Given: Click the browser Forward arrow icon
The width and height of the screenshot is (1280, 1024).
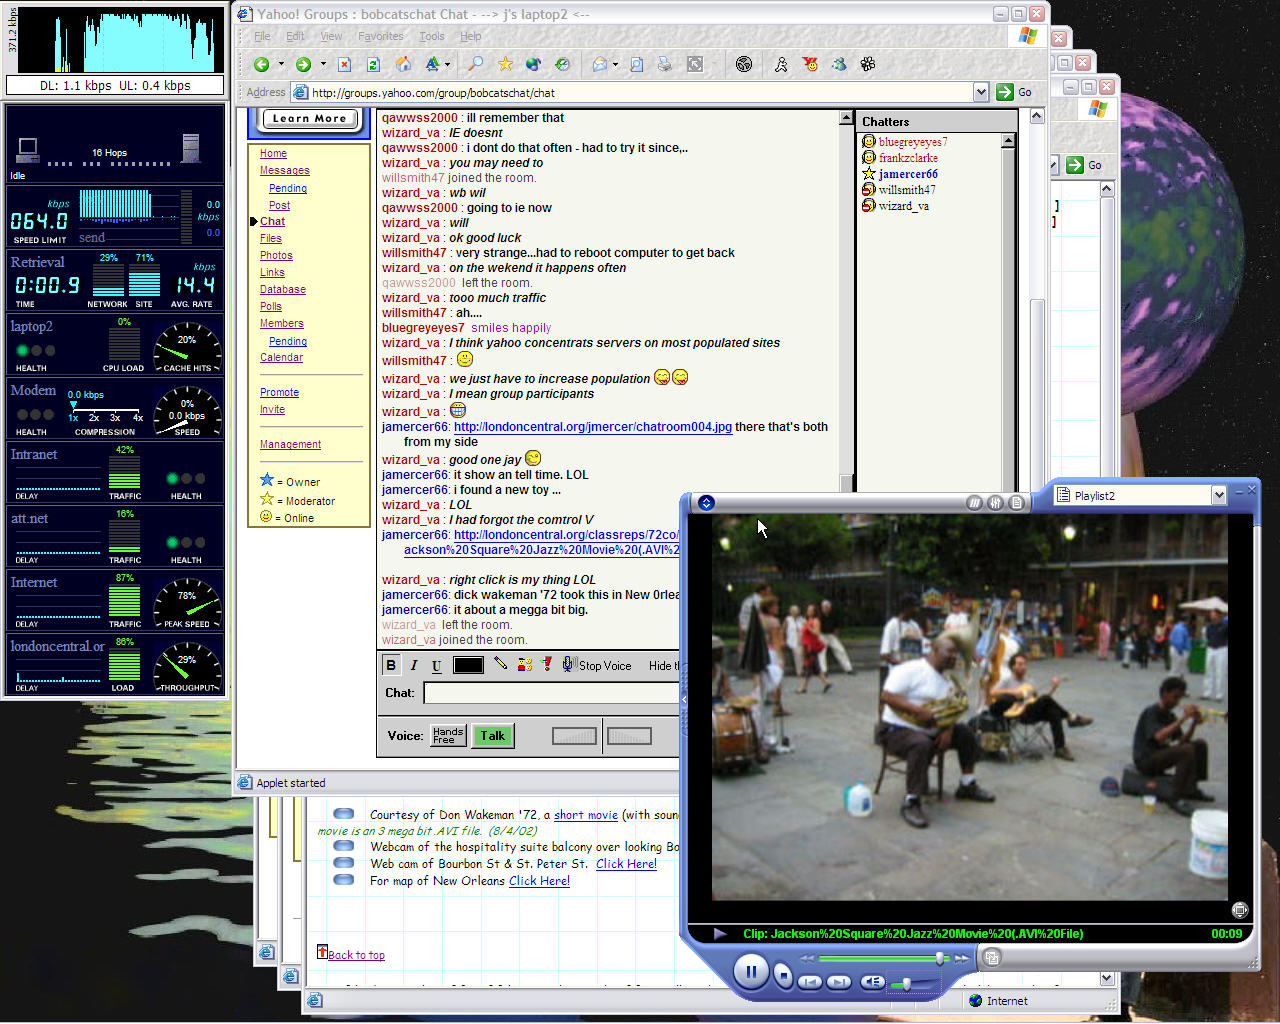Looking at the screenshot, I should click(x=303, y=64).
